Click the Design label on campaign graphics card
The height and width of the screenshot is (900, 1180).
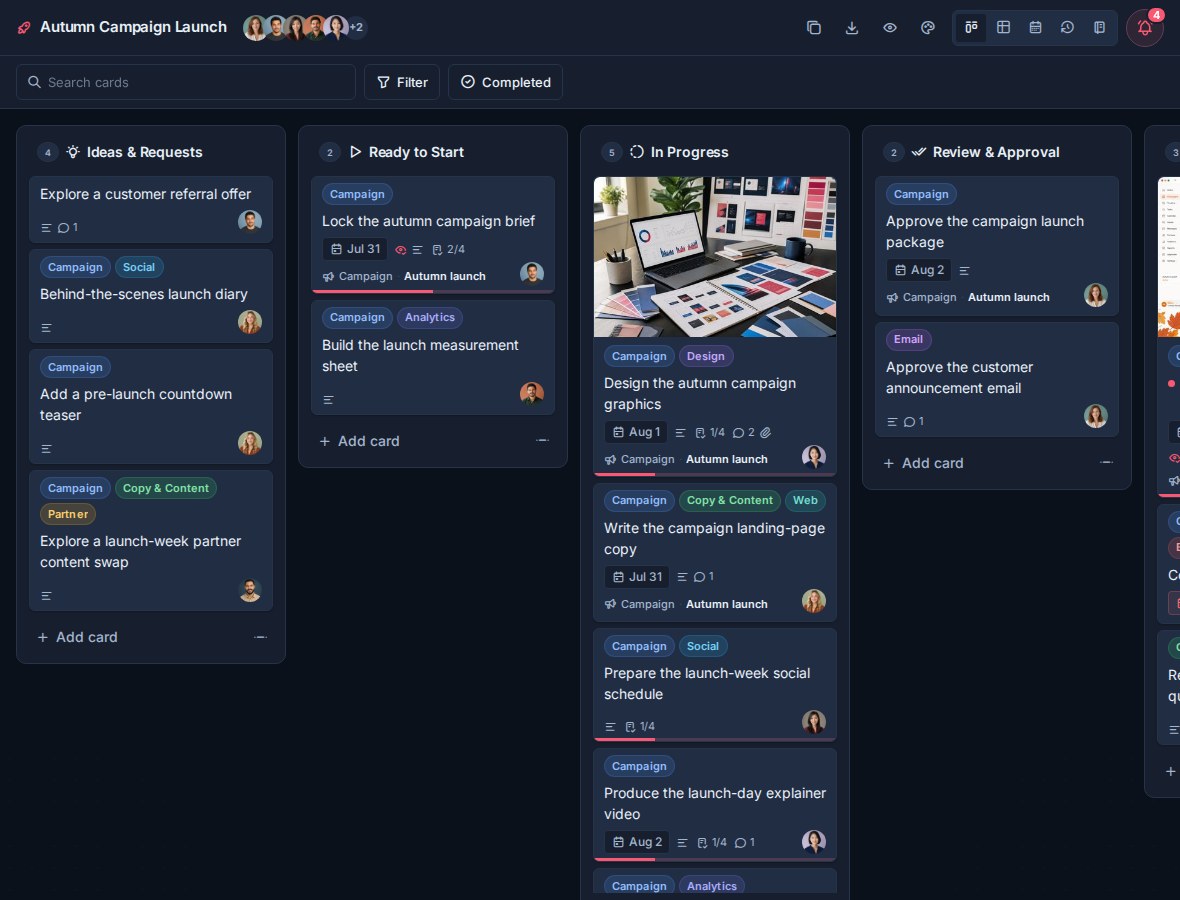tap(705, 356)
